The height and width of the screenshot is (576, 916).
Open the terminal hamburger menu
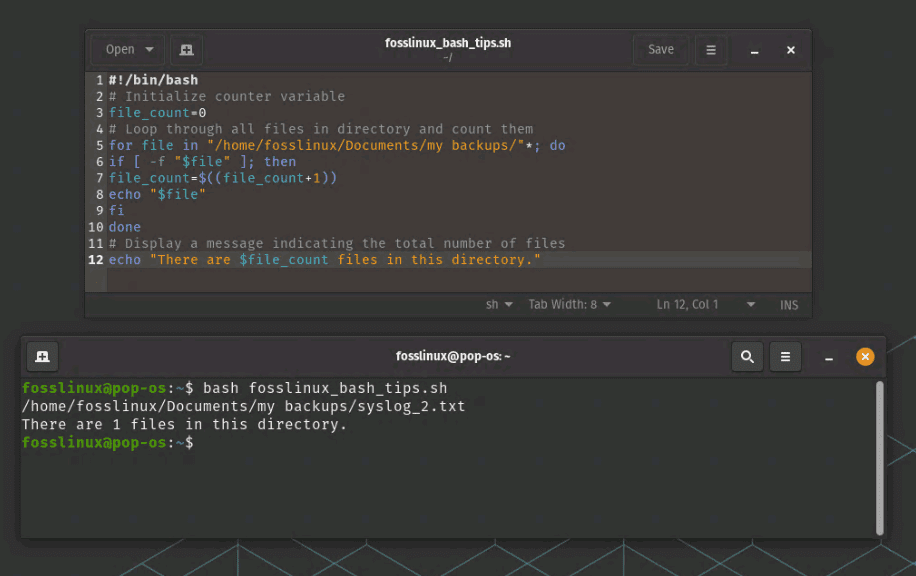pos(786,356)
